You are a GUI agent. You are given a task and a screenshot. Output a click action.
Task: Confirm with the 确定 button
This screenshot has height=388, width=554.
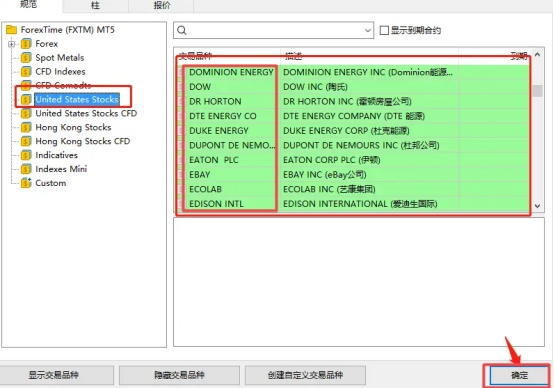pyautogui.click(x=519, y=375)
